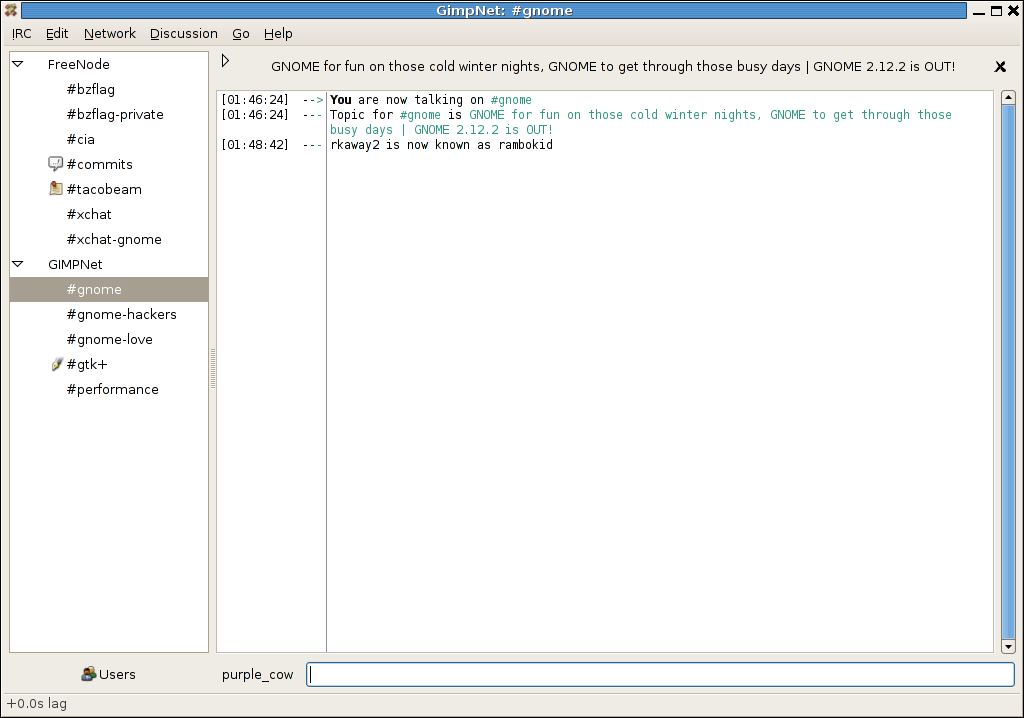Click the topic bar text about GNOME 2.12.2

[x=613, y=67]
